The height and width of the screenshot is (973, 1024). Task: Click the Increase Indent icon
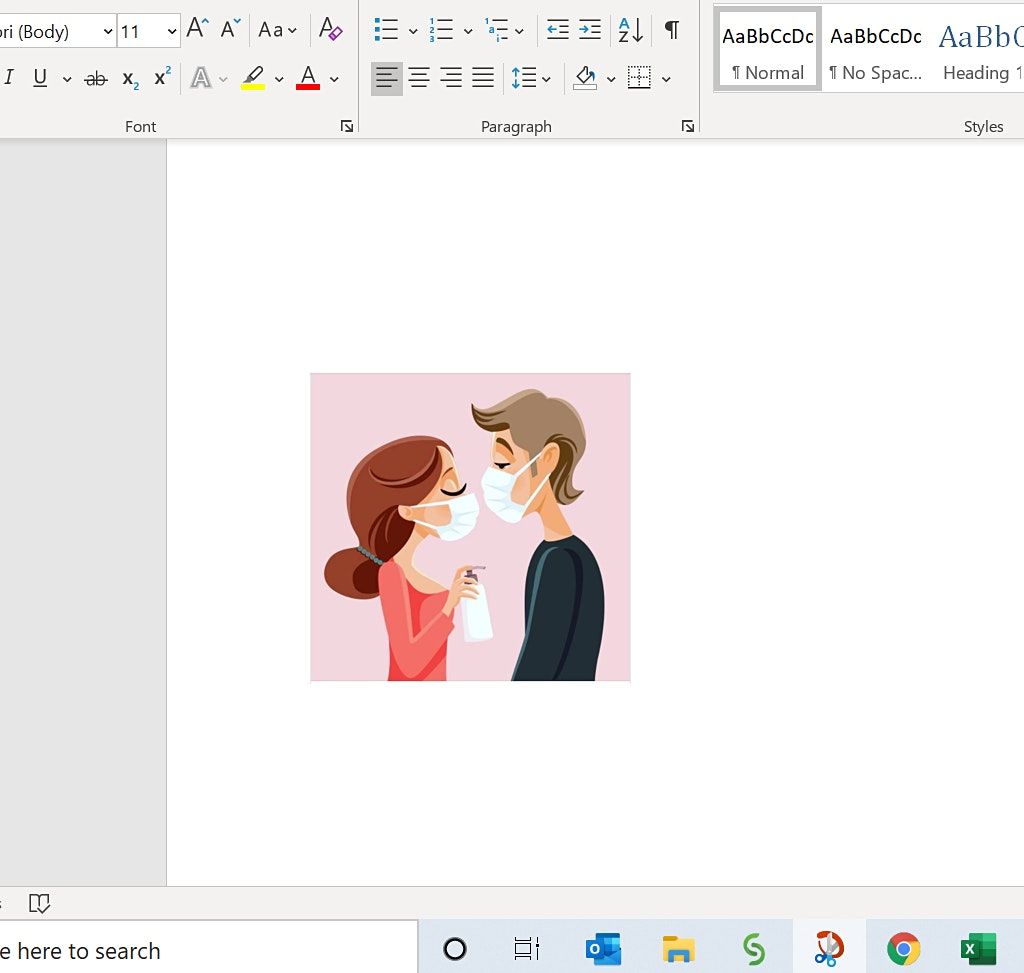click(x=591, y=30)
